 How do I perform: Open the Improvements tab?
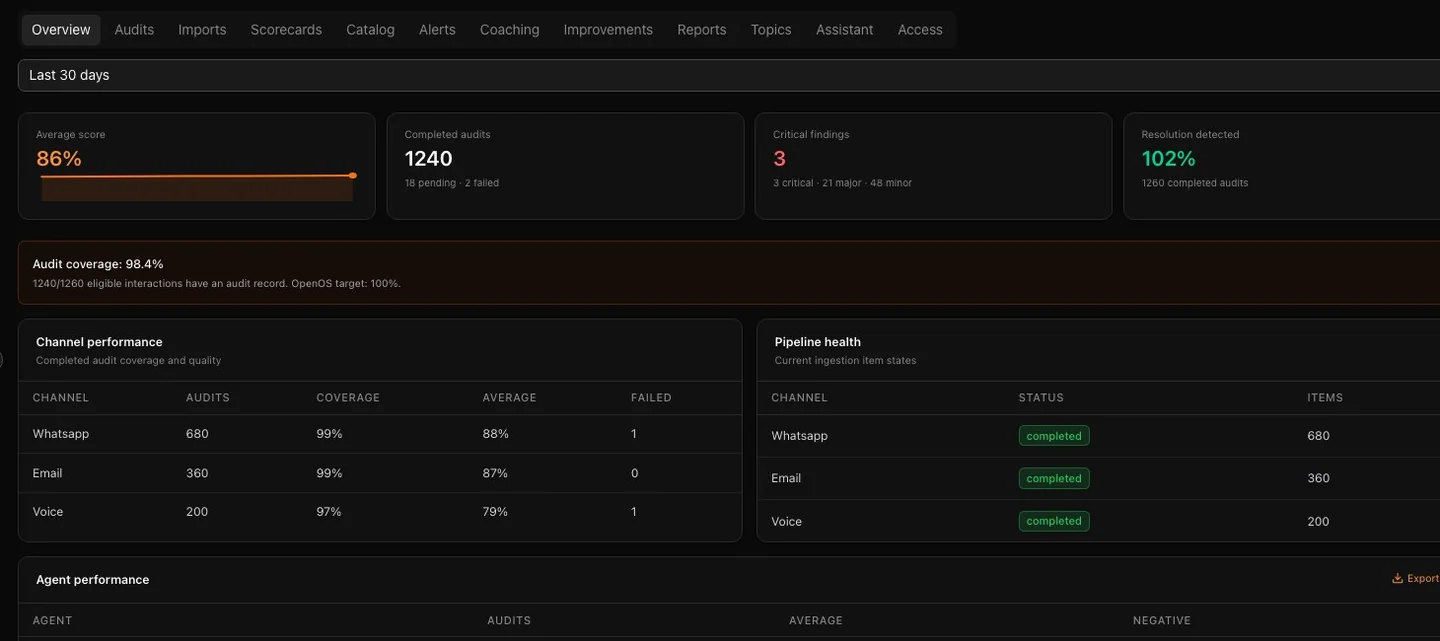tap(608, 30)
